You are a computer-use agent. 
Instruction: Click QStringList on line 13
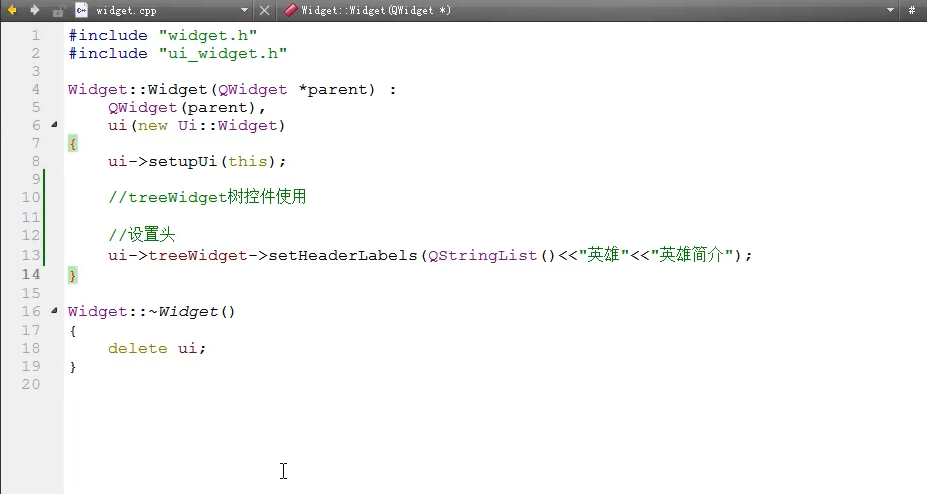pos(482,255)
